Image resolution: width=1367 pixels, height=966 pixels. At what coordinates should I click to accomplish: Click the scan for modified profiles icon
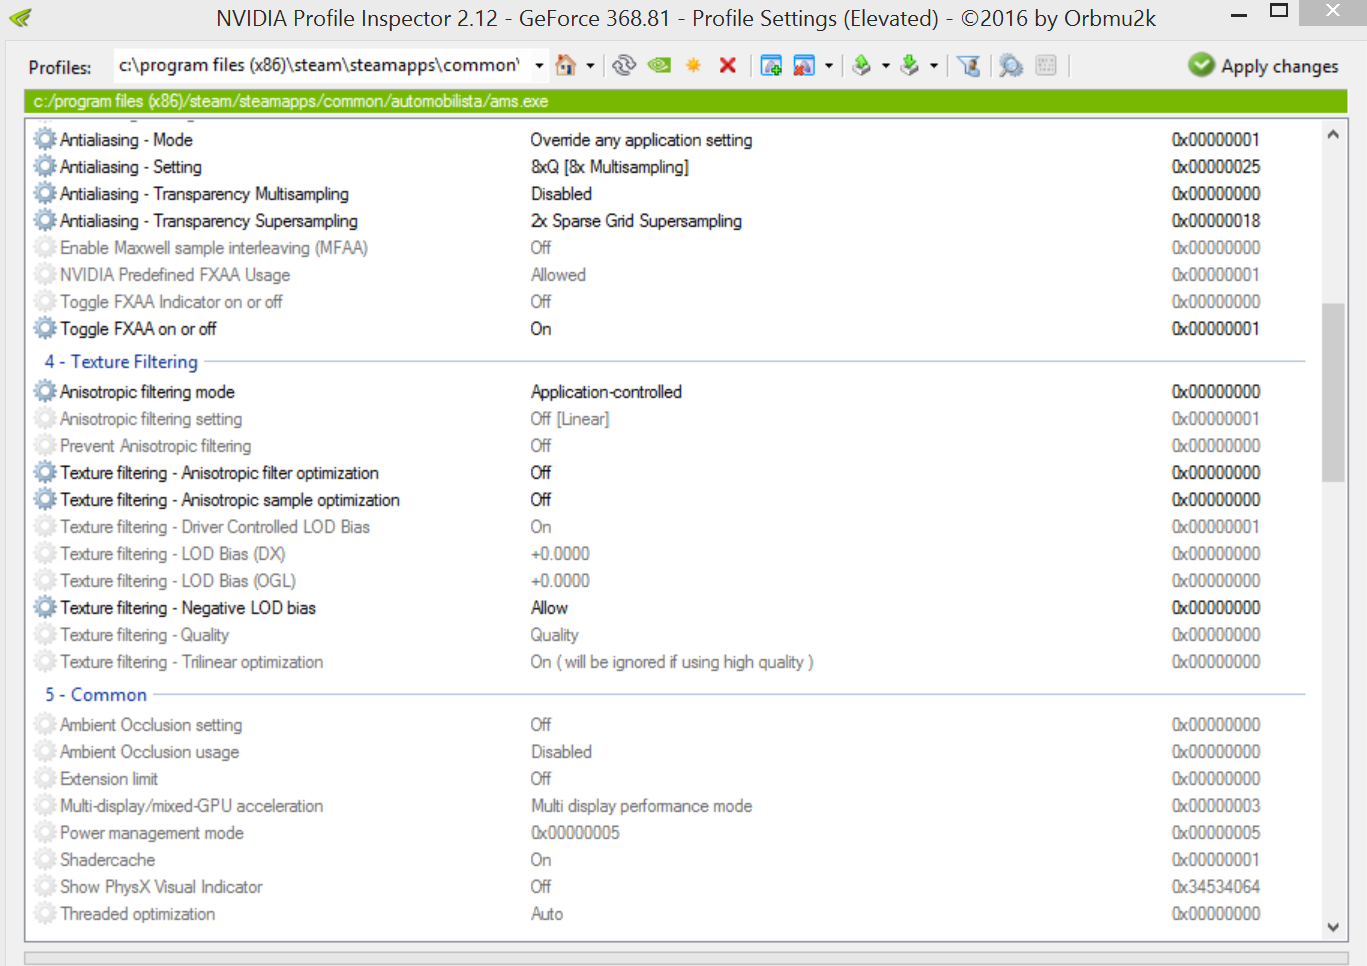pyautogui.click(x=1011, y=66)
